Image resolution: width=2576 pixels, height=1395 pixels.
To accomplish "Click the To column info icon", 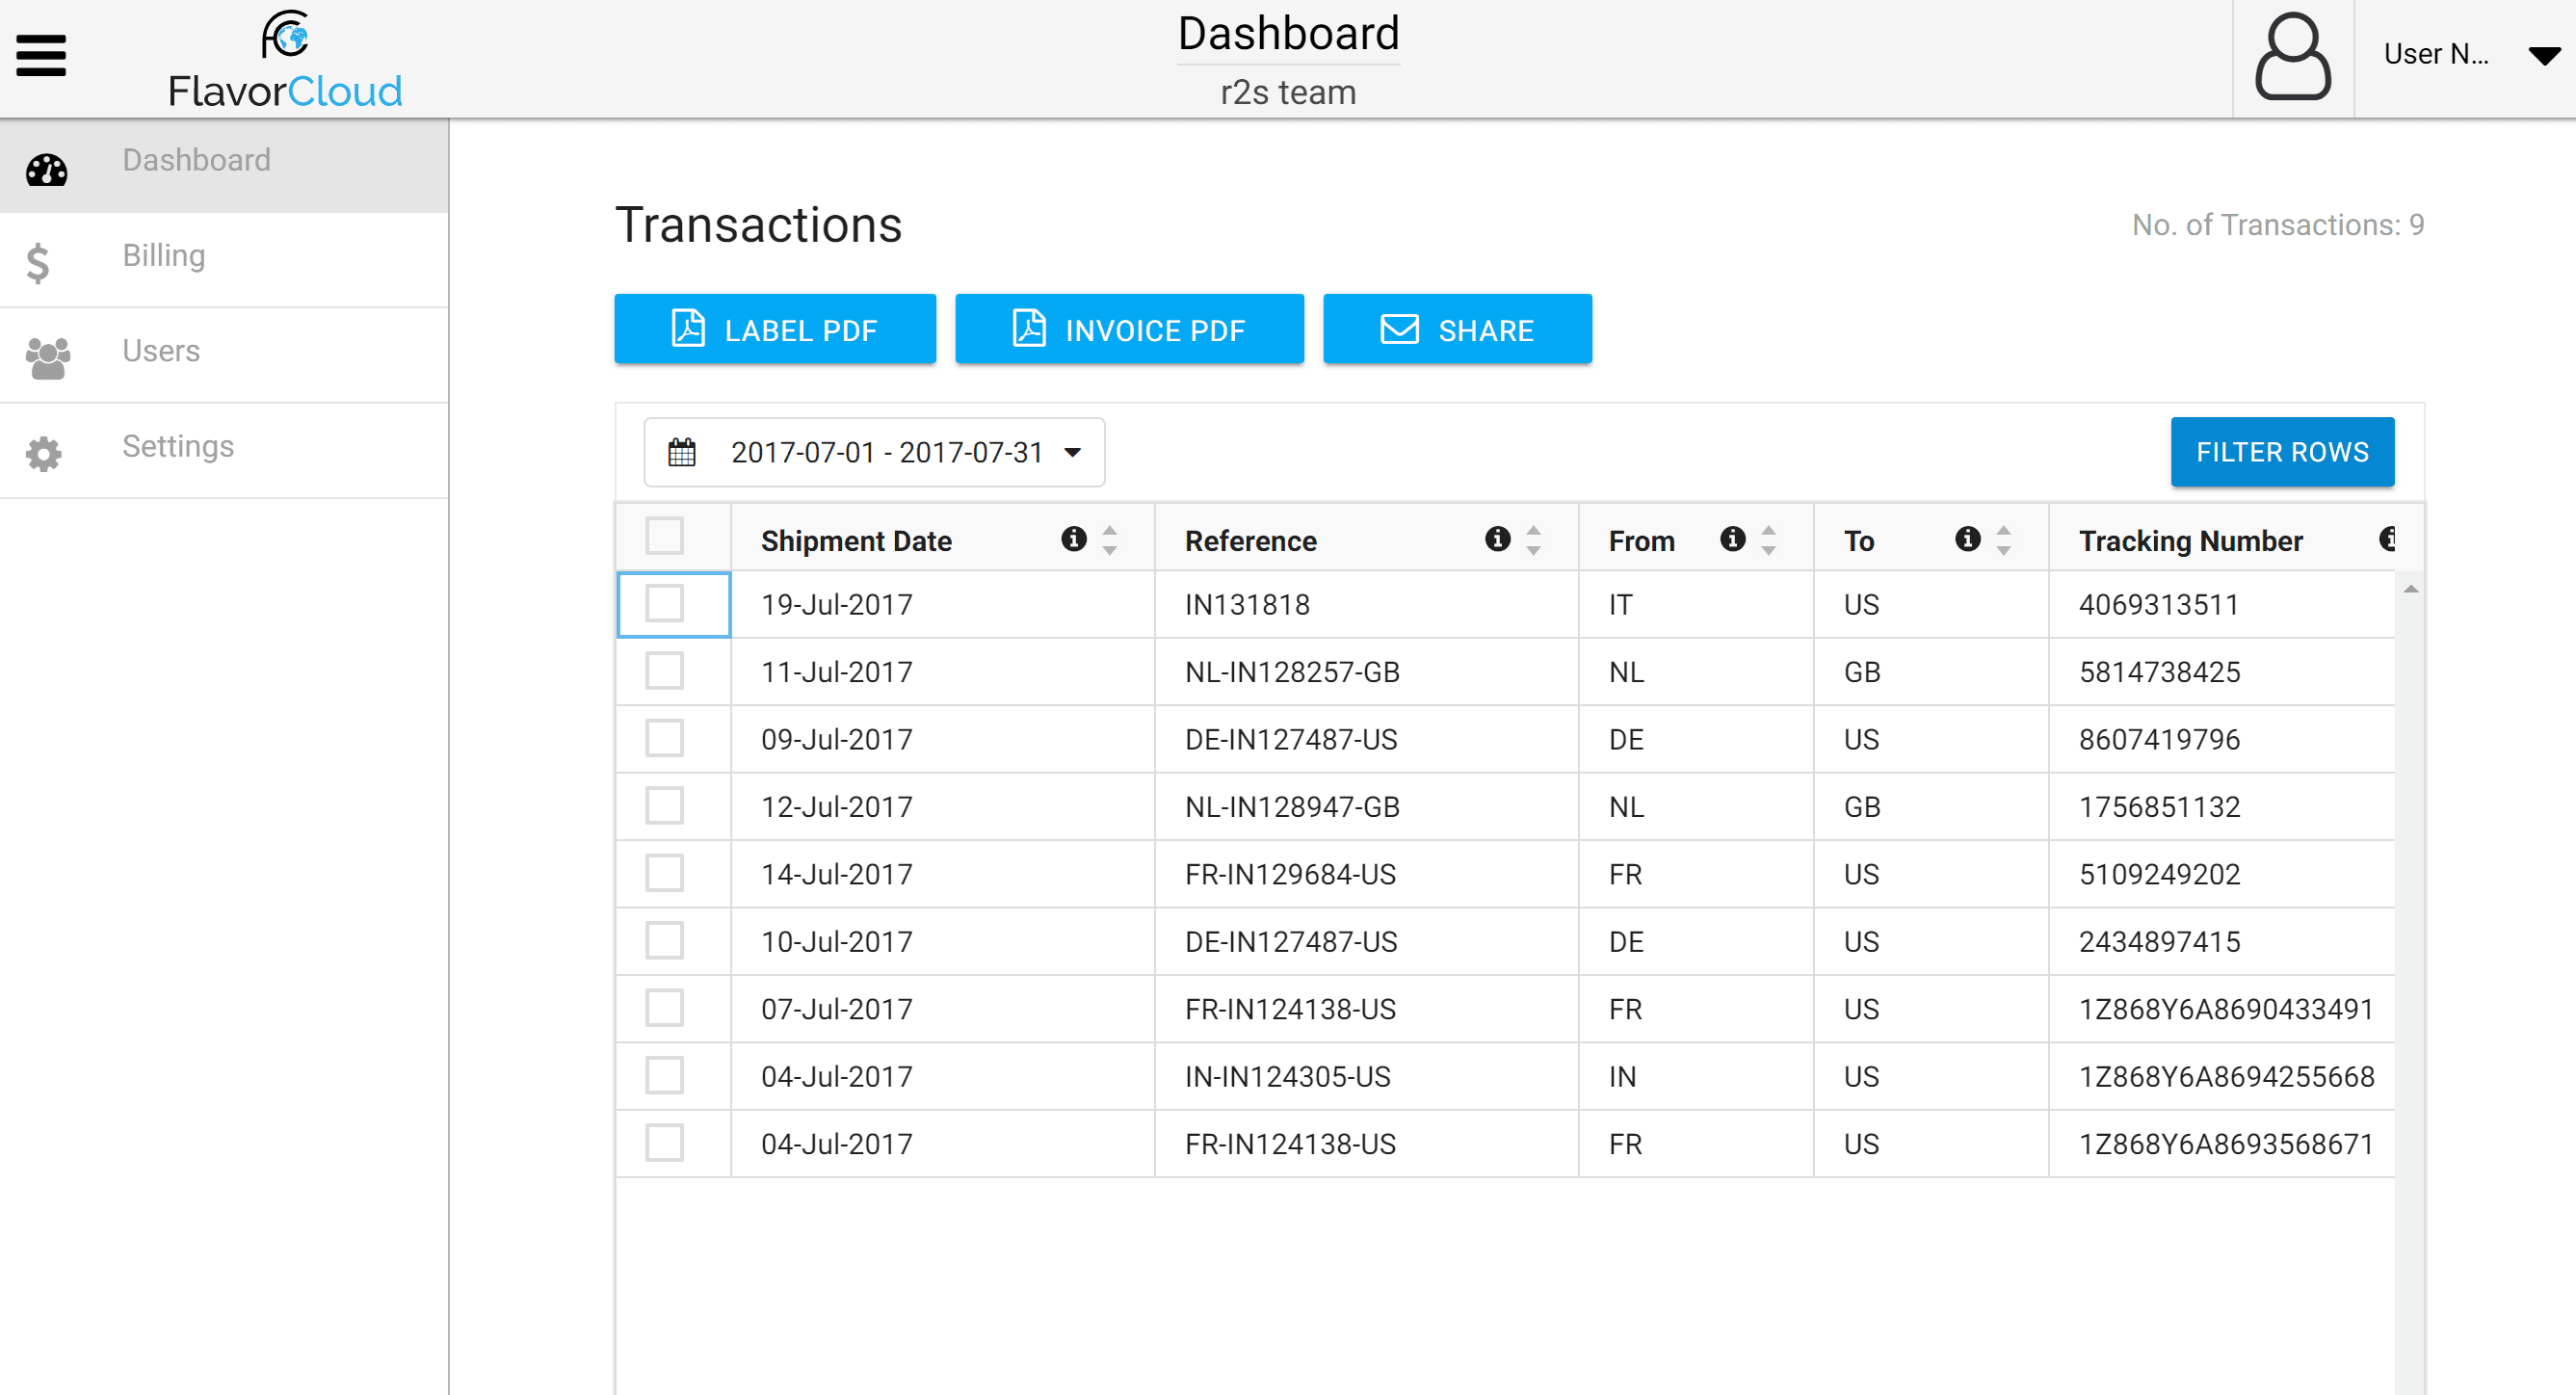I will pos(1967,540).
